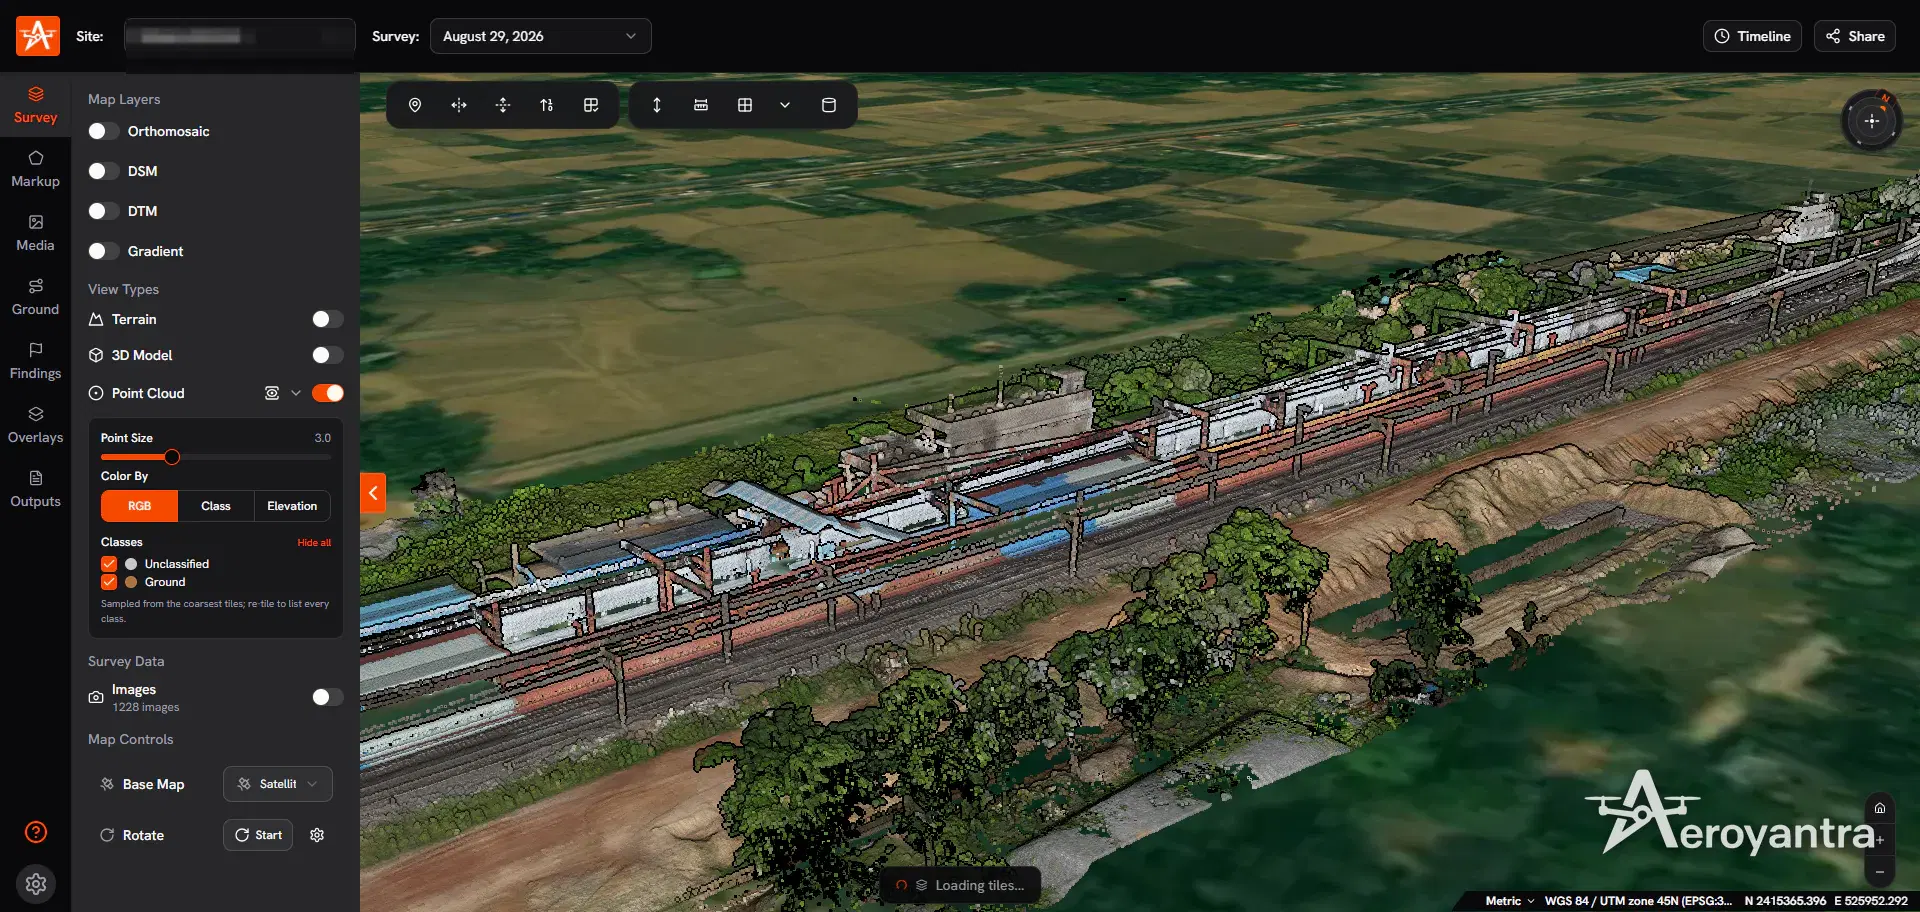
Task: Turn off the Point Cloud toggle
Action: (328, 393)
